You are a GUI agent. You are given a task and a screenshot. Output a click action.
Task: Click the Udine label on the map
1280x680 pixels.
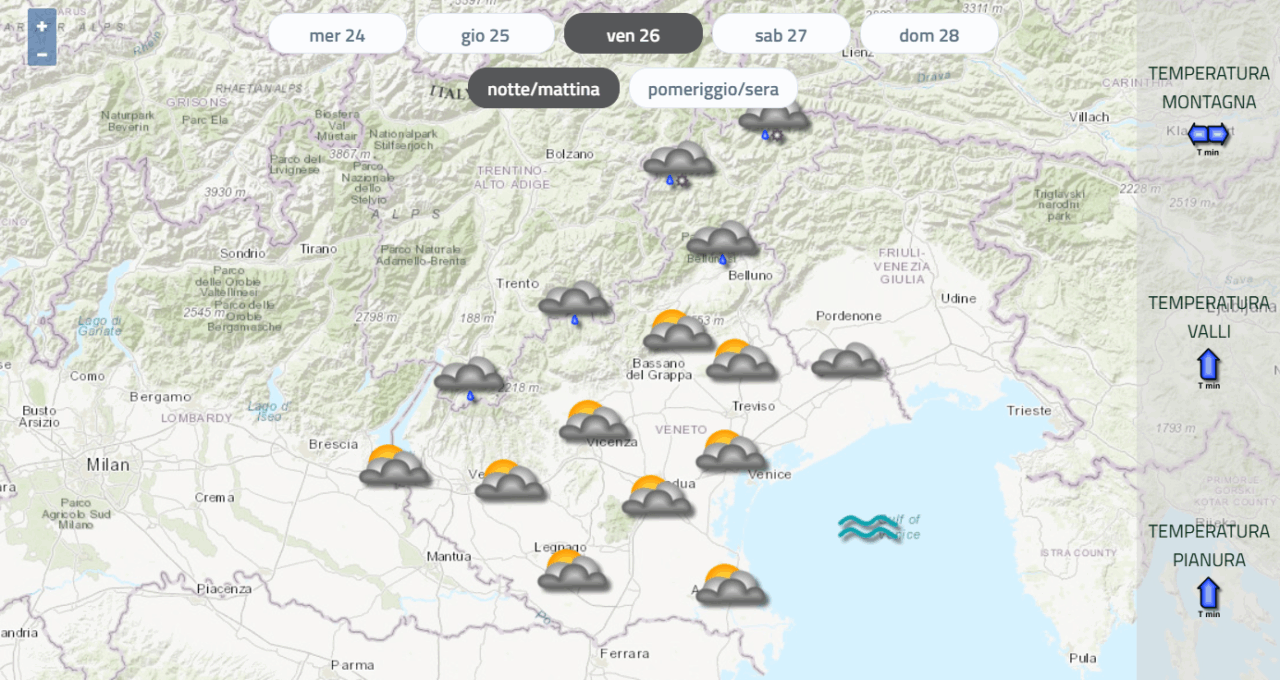click(958, 298)
